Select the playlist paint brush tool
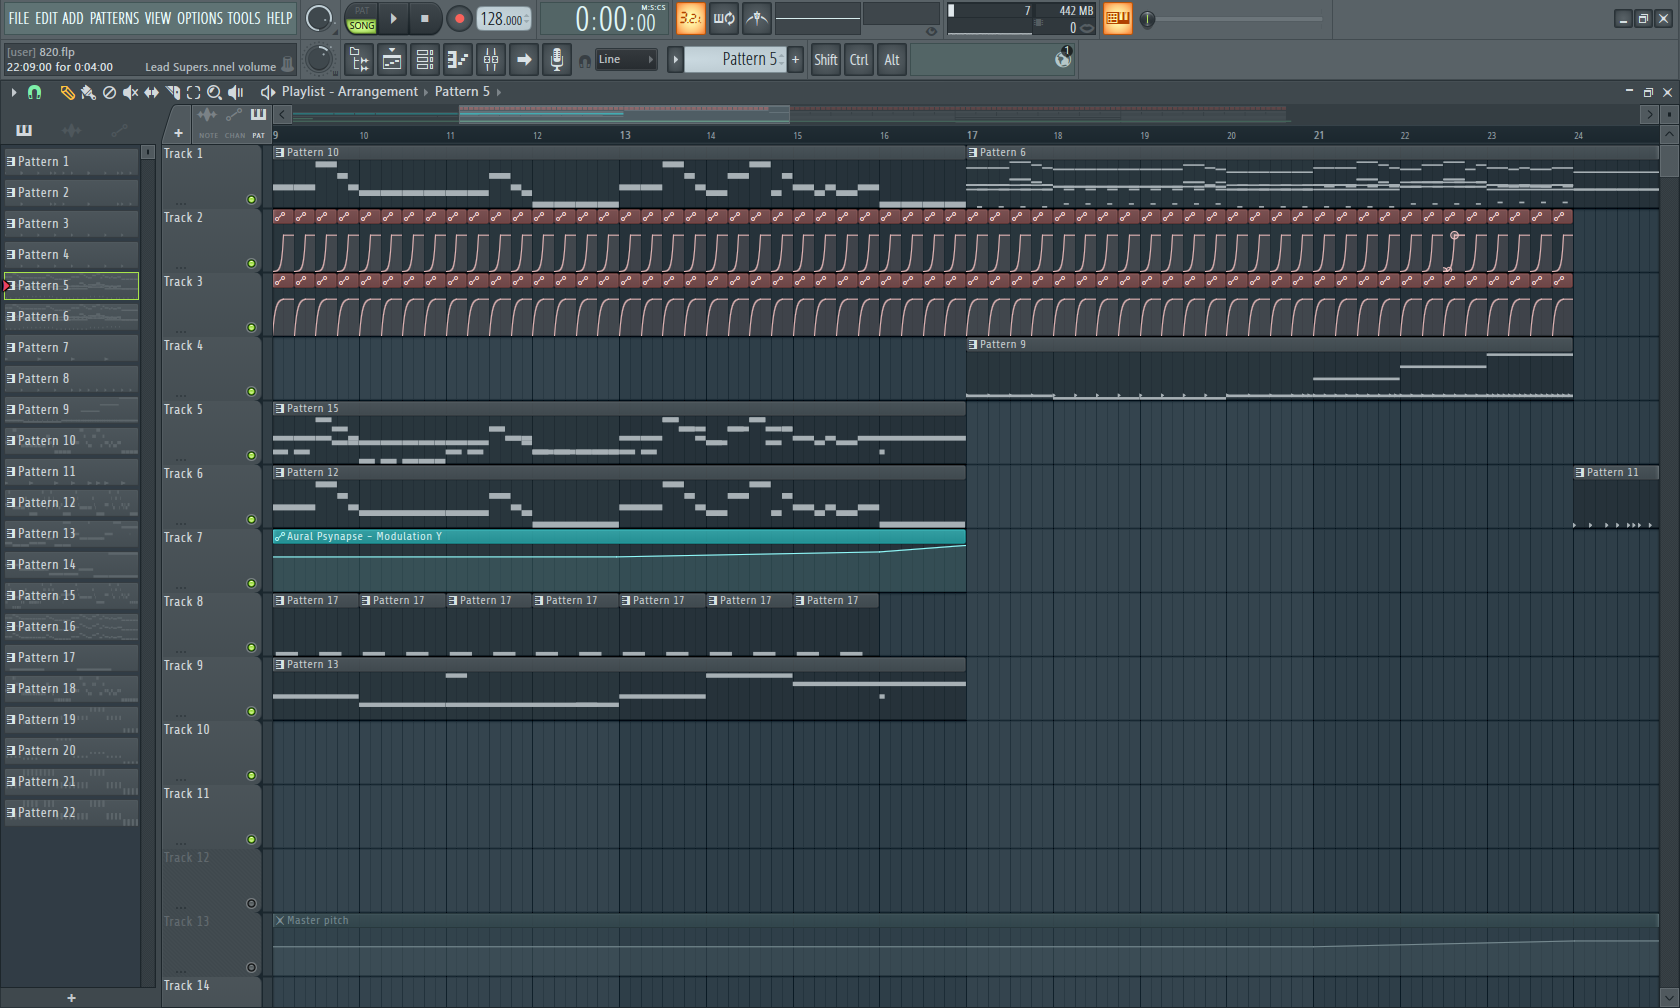The image size is (1680, 1008). [x=88, y=92]
